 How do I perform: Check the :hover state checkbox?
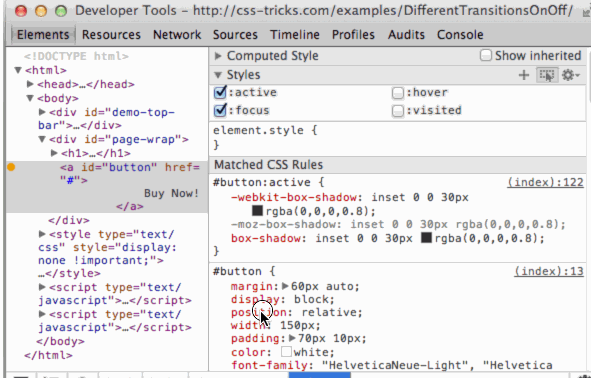point(398,93)
